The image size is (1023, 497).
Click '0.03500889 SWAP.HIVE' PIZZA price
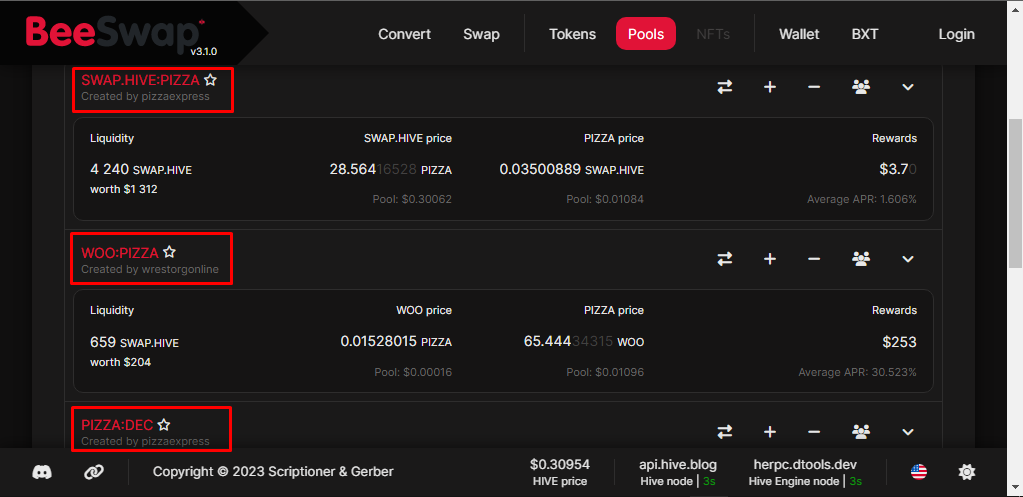(x=572, y=170)
